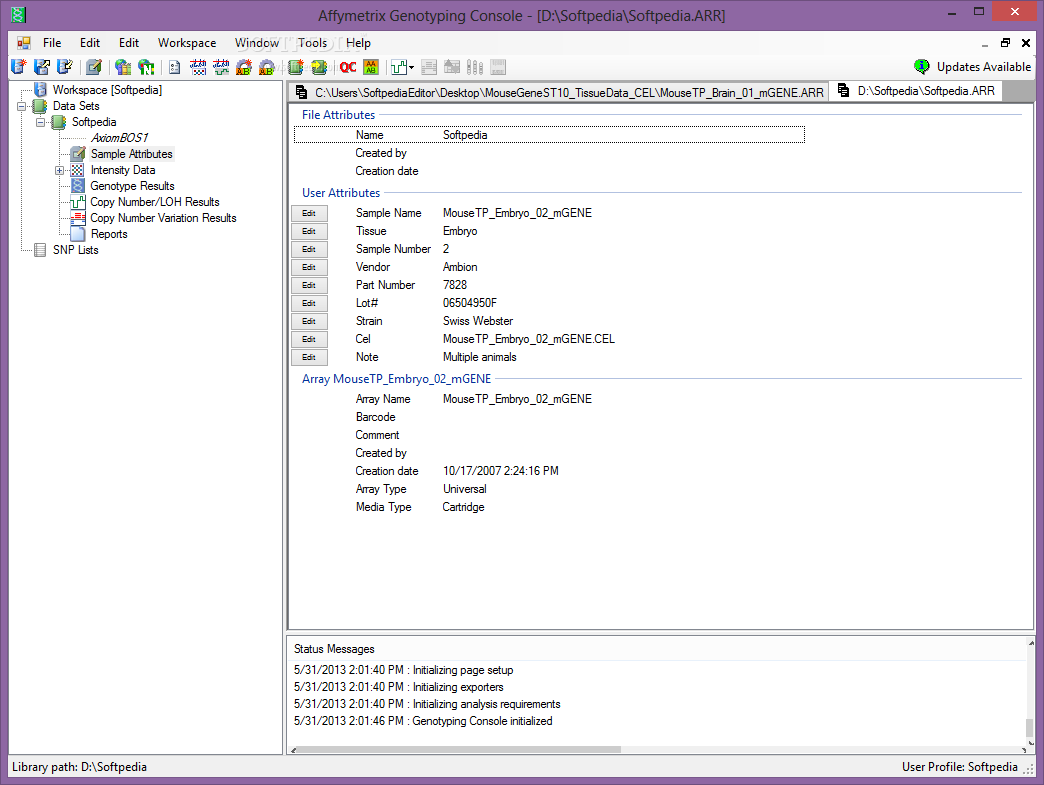Click the edit sample attributes pencil icon

point(94,67)
